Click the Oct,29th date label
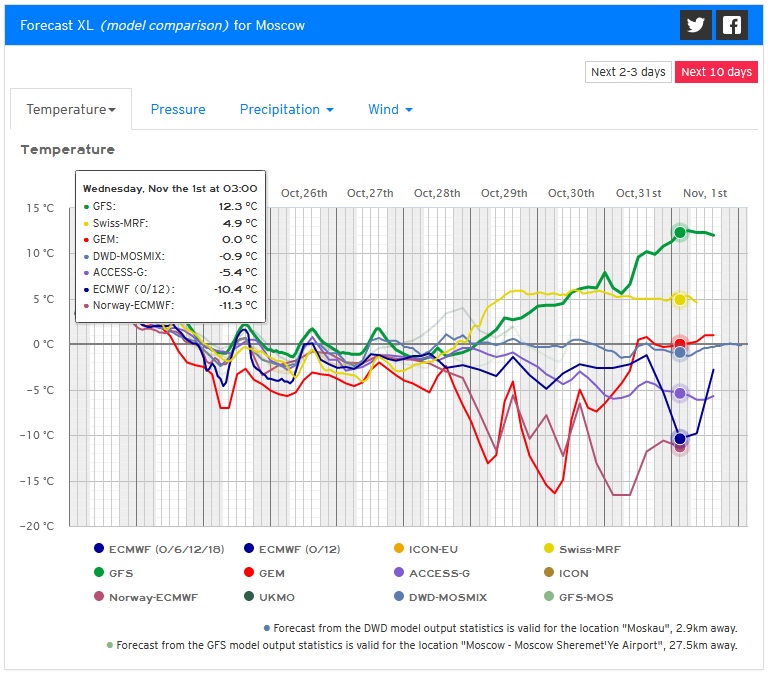771x677 pixels. click(504, 193)
